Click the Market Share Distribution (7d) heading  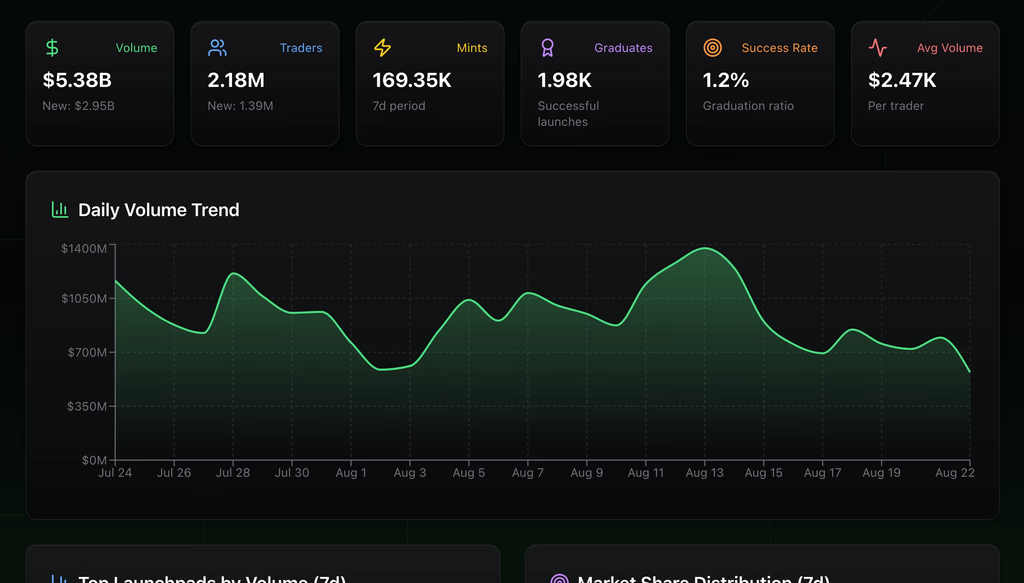click(704, 579)
